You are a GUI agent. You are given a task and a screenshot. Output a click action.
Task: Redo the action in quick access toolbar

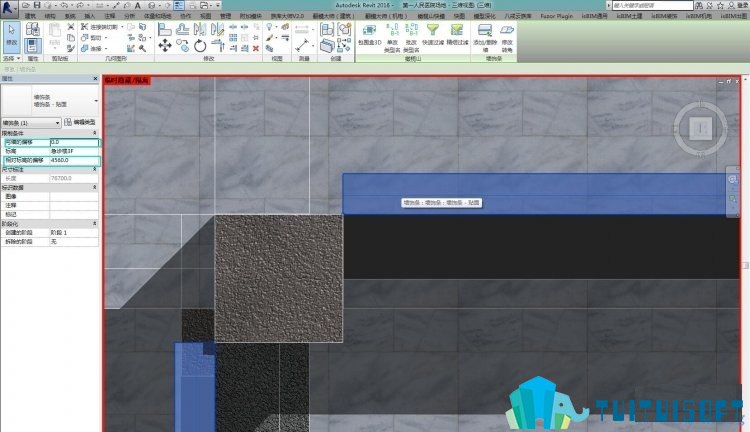tap(80, 5)
